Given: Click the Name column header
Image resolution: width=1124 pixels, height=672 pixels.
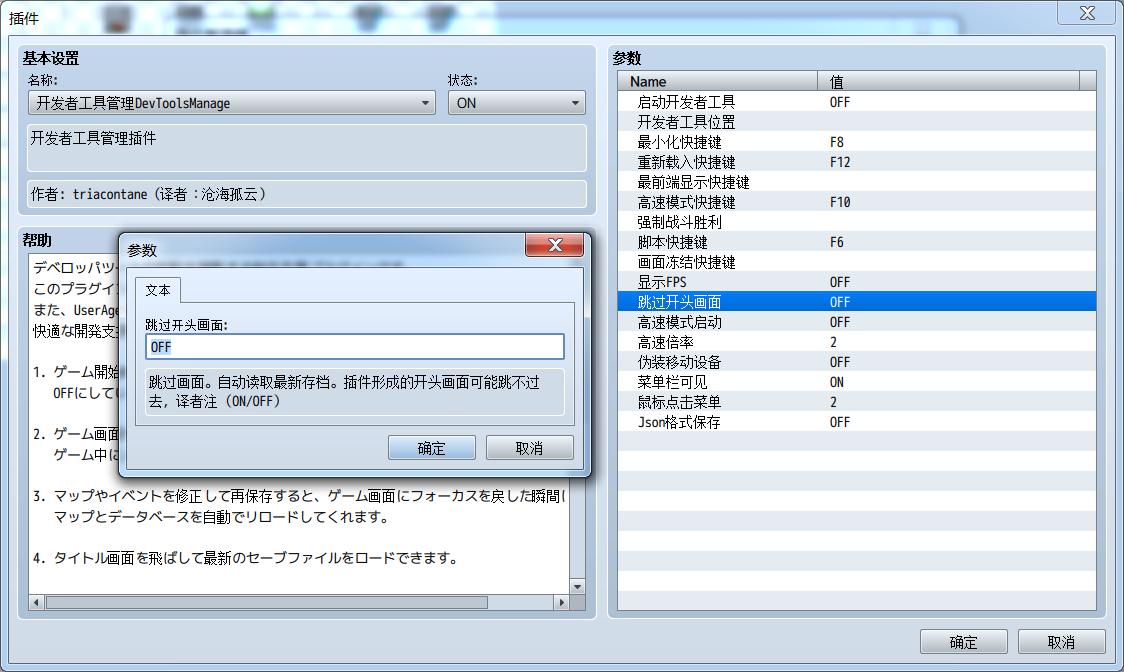Looking at the screenshot, I should click(718, 81).
